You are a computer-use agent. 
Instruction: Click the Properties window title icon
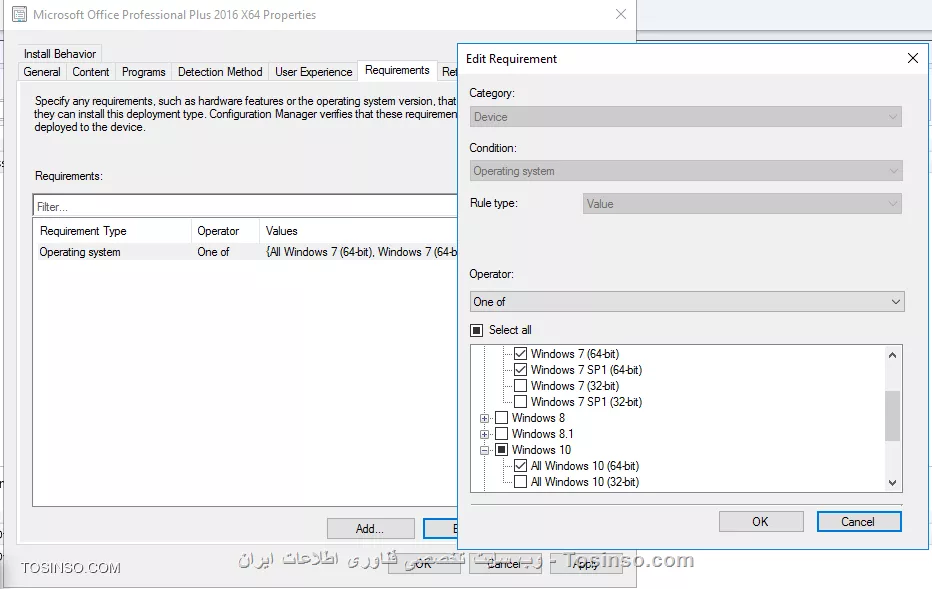[x=20, y=14]
